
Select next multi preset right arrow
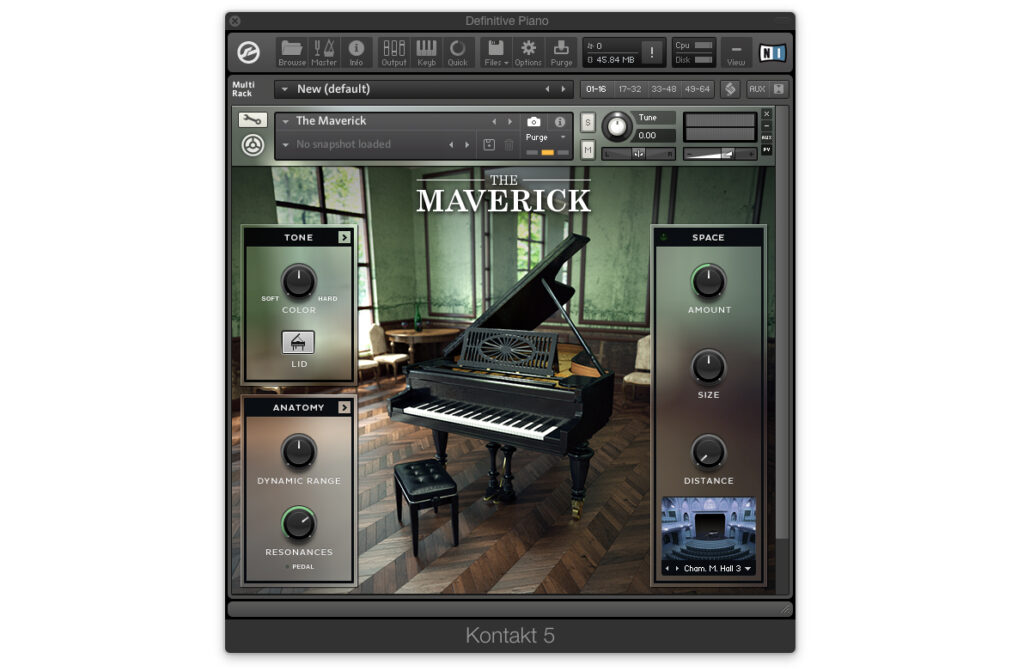tap(563, 89)
